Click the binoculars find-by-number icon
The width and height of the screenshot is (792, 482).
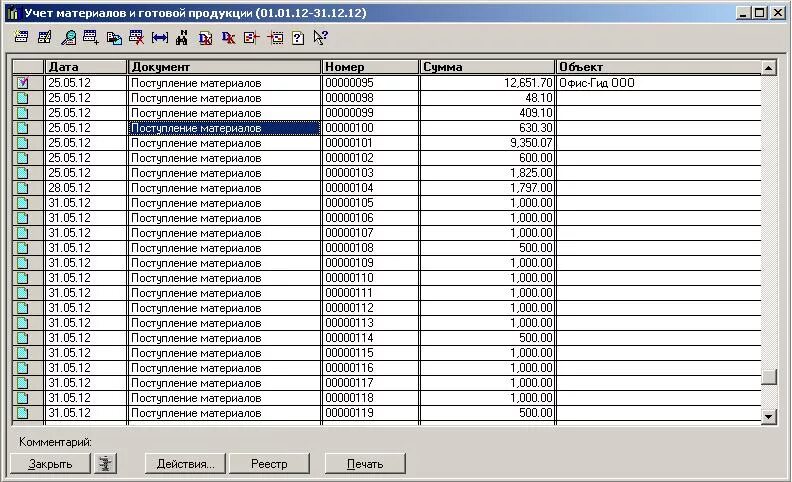[182, 37]
